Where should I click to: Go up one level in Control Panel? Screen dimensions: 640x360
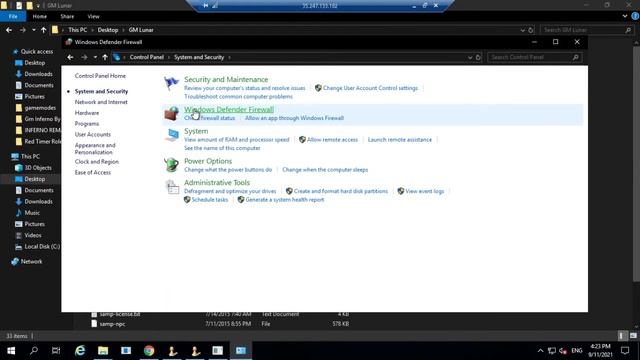tap(105, 57)
